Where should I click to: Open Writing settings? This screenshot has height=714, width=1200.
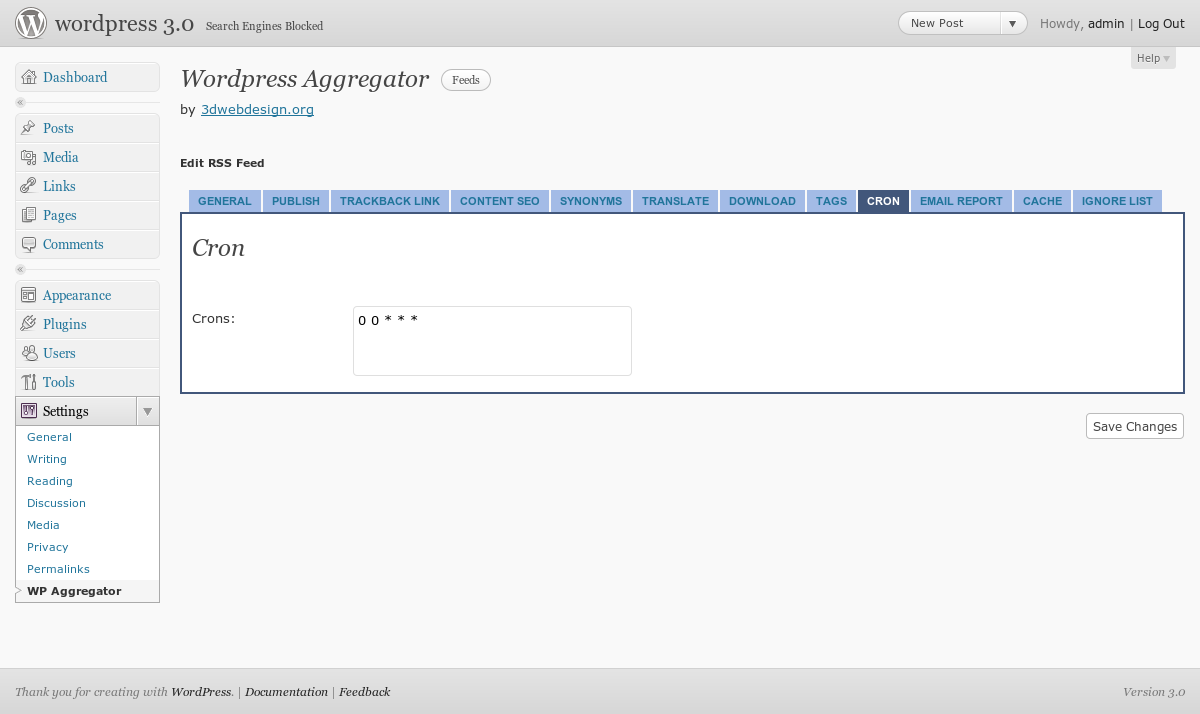[47, 459]
